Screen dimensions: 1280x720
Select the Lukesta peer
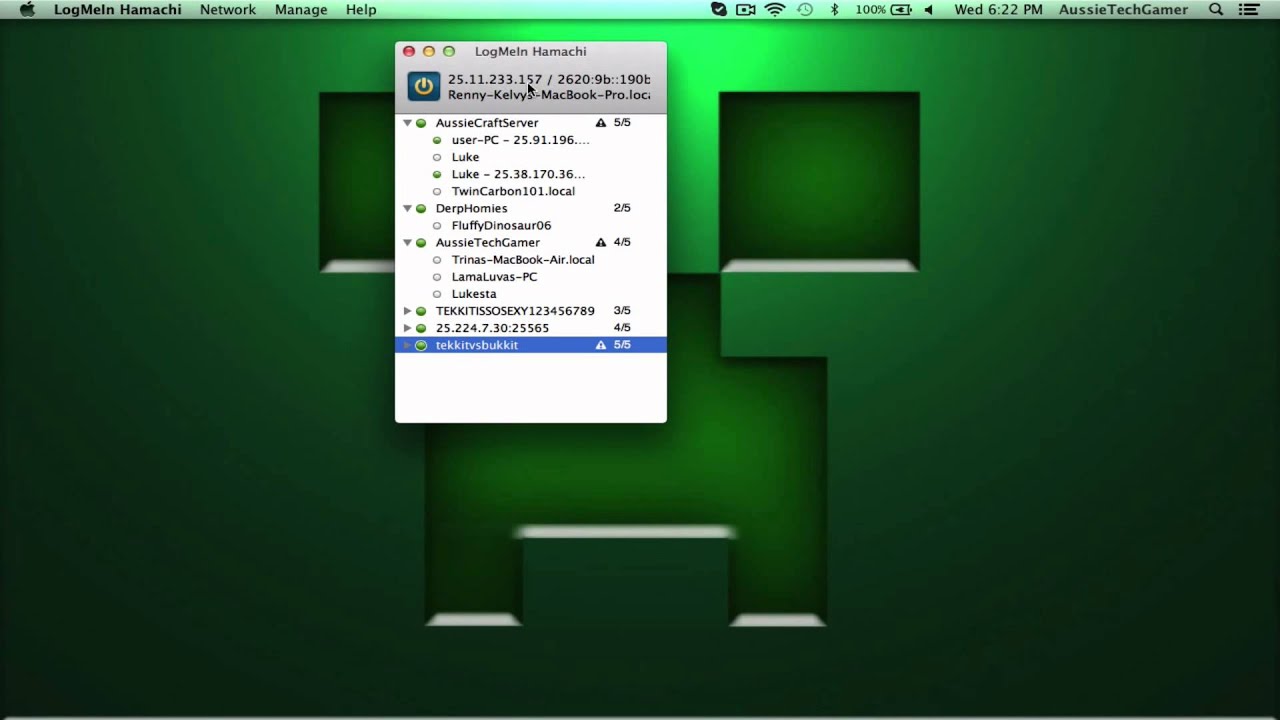[x=474, y=294]
